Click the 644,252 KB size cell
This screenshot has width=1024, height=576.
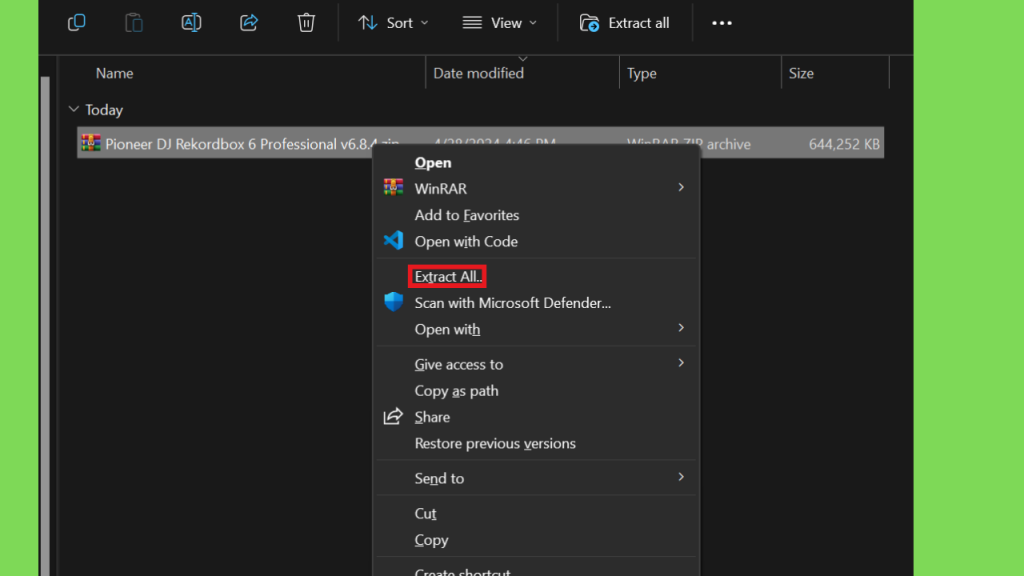pos(844,144)
